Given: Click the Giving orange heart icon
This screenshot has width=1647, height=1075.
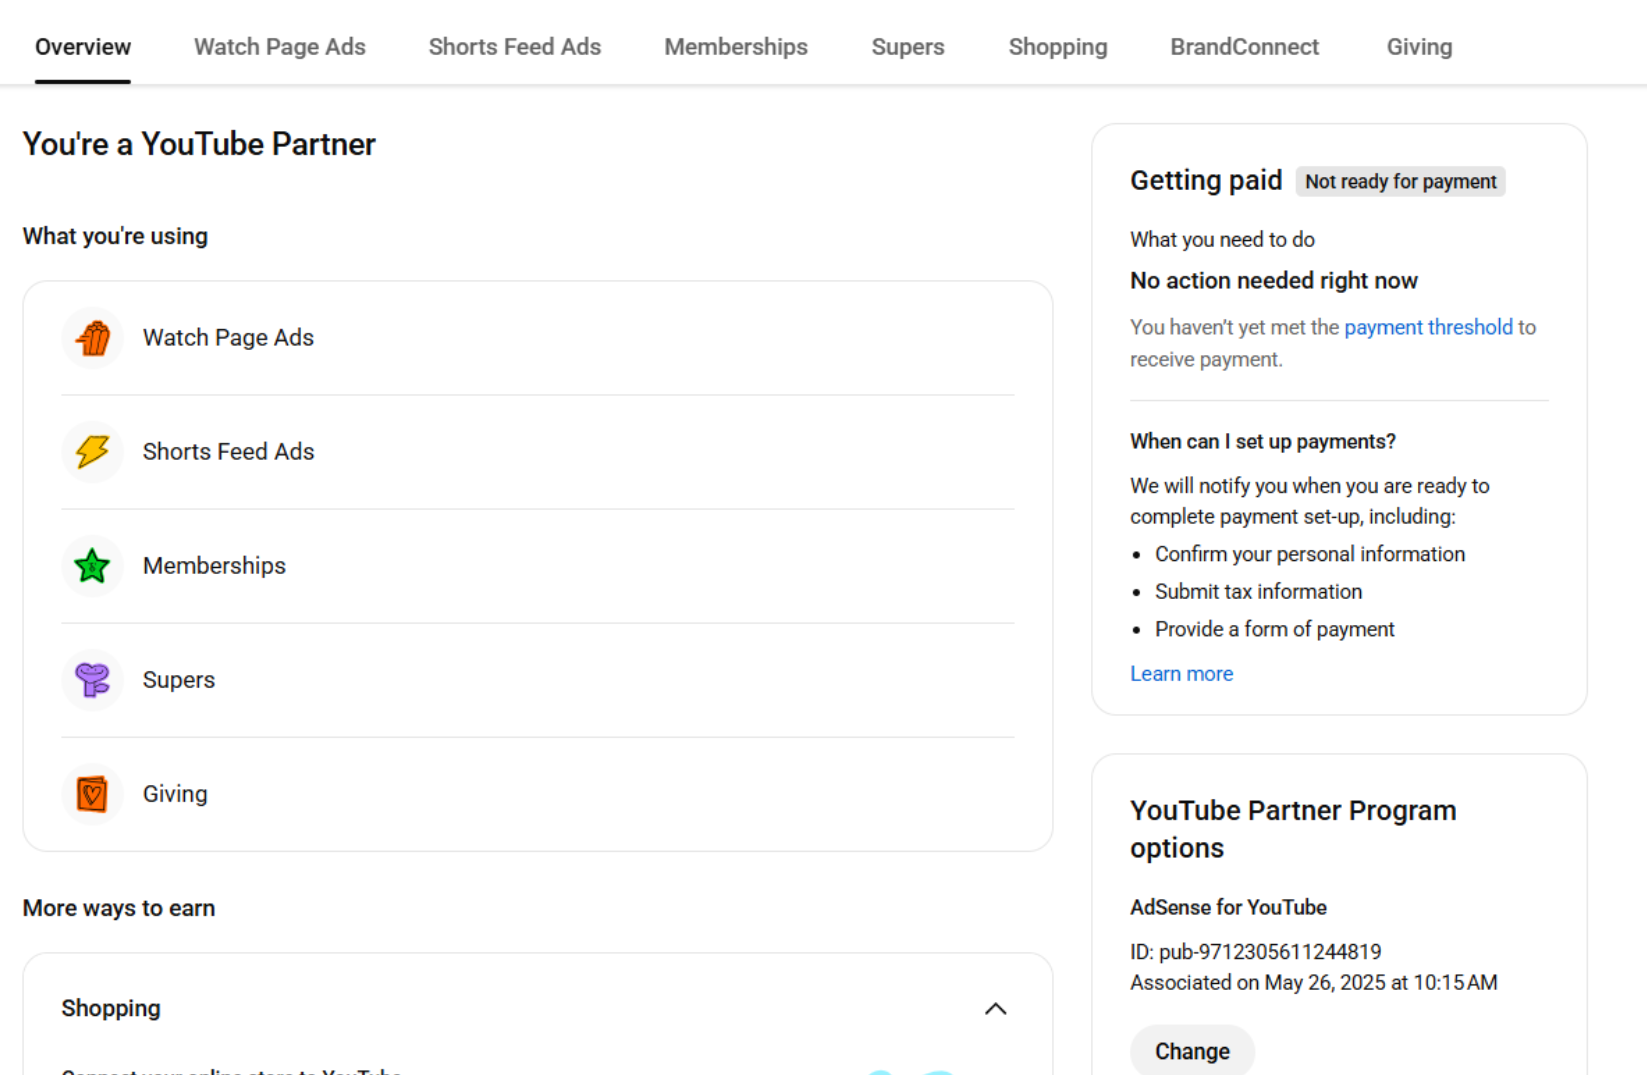Looking at the screenshot, I should [93, 794].
